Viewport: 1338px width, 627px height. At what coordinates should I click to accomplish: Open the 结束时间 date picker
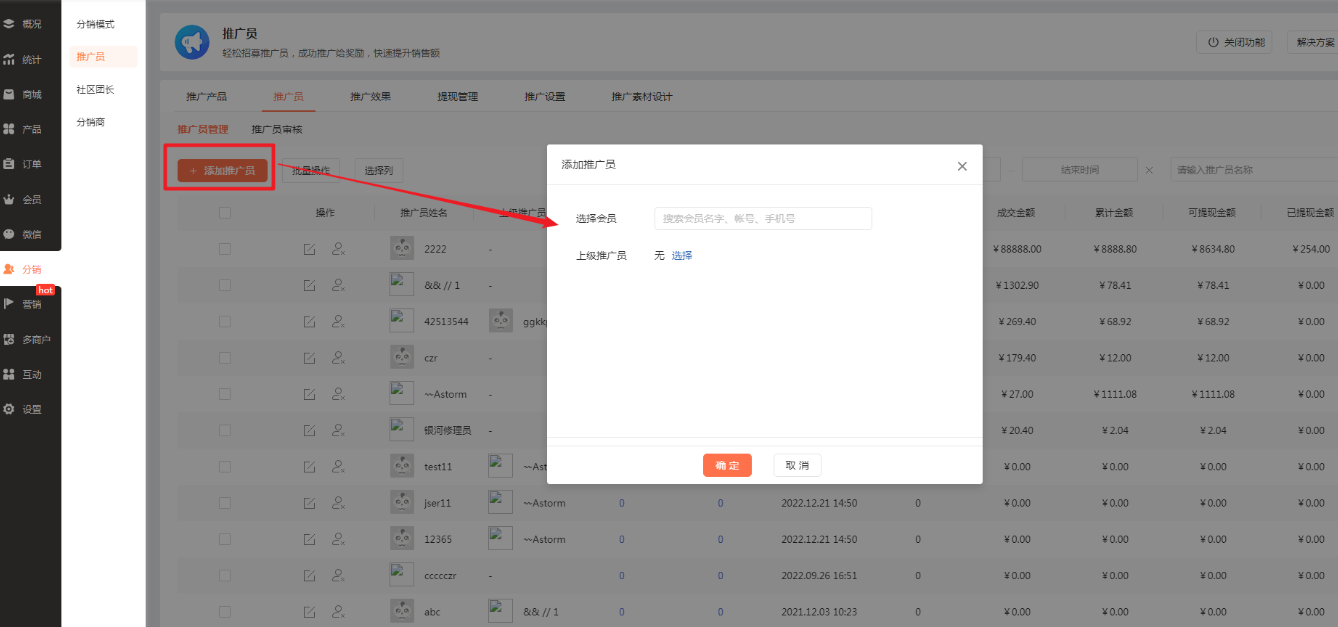pos(1079,170)
